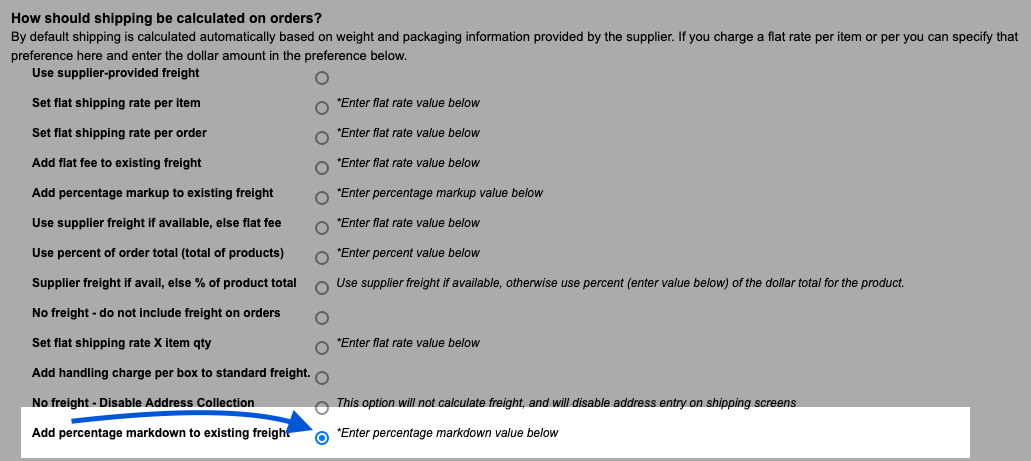Pick Add handling charge per box radio button

click(322, 378)
